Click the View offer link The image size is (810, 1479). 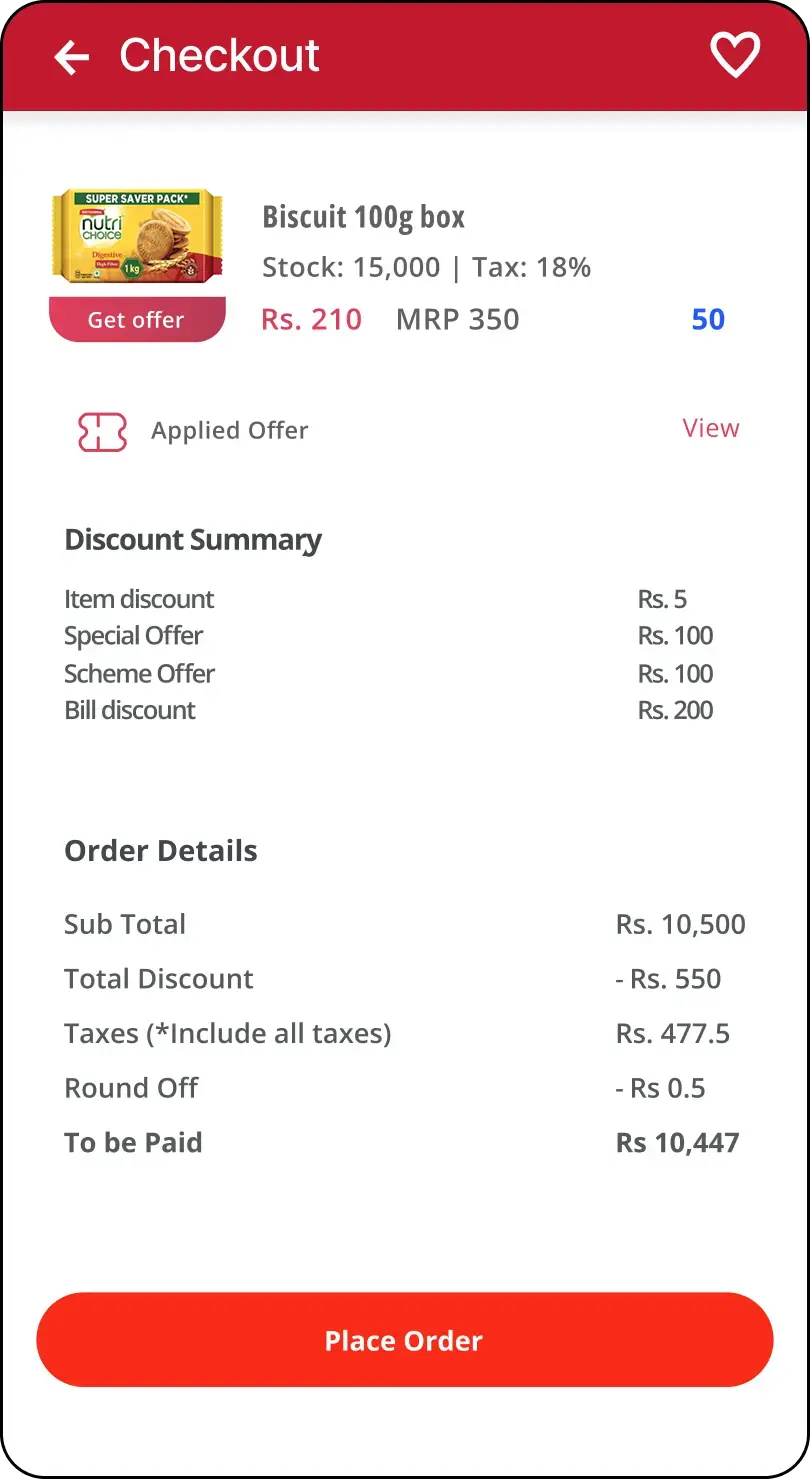click(x=710, y=428)
